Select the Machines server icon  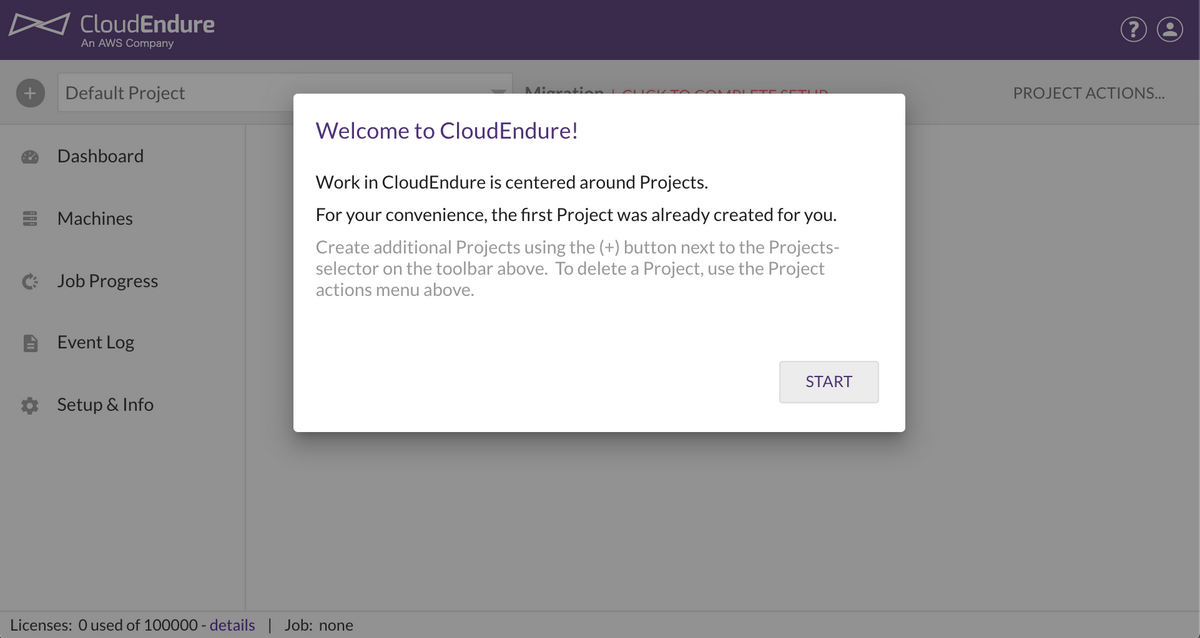30,219
